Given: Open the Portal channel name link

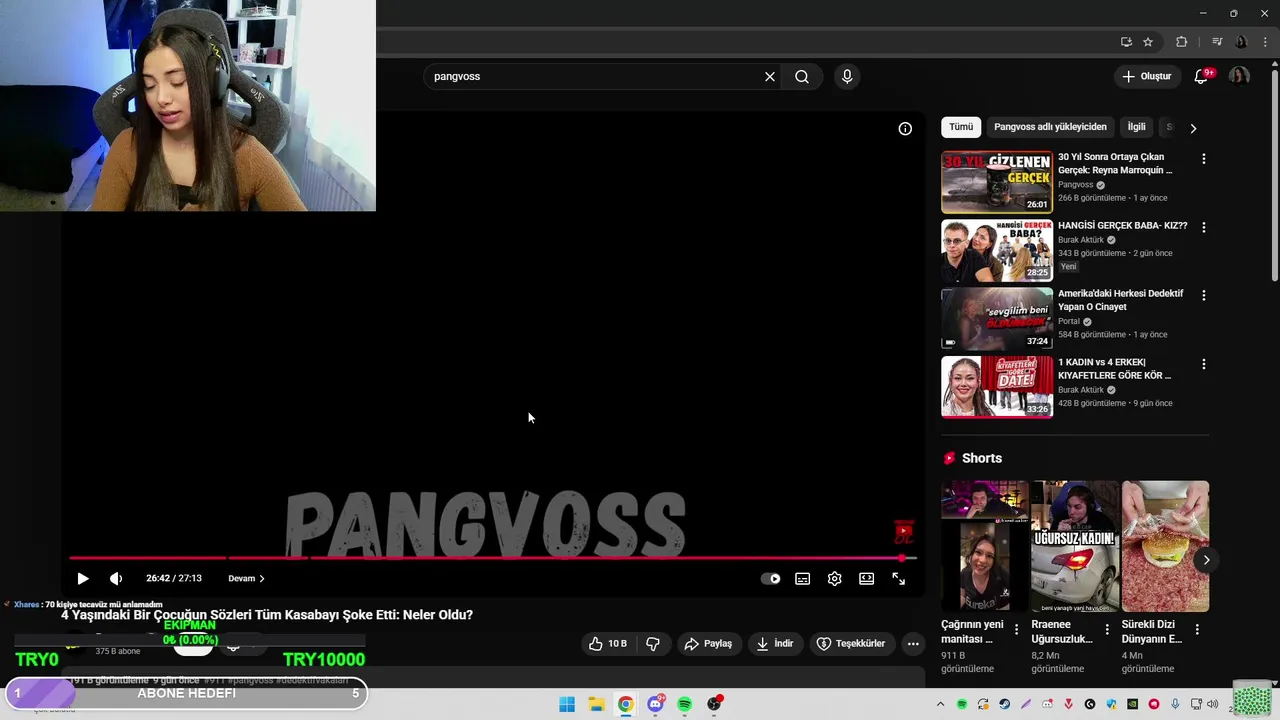Looking at the screenshot, I should (1069, 321).
